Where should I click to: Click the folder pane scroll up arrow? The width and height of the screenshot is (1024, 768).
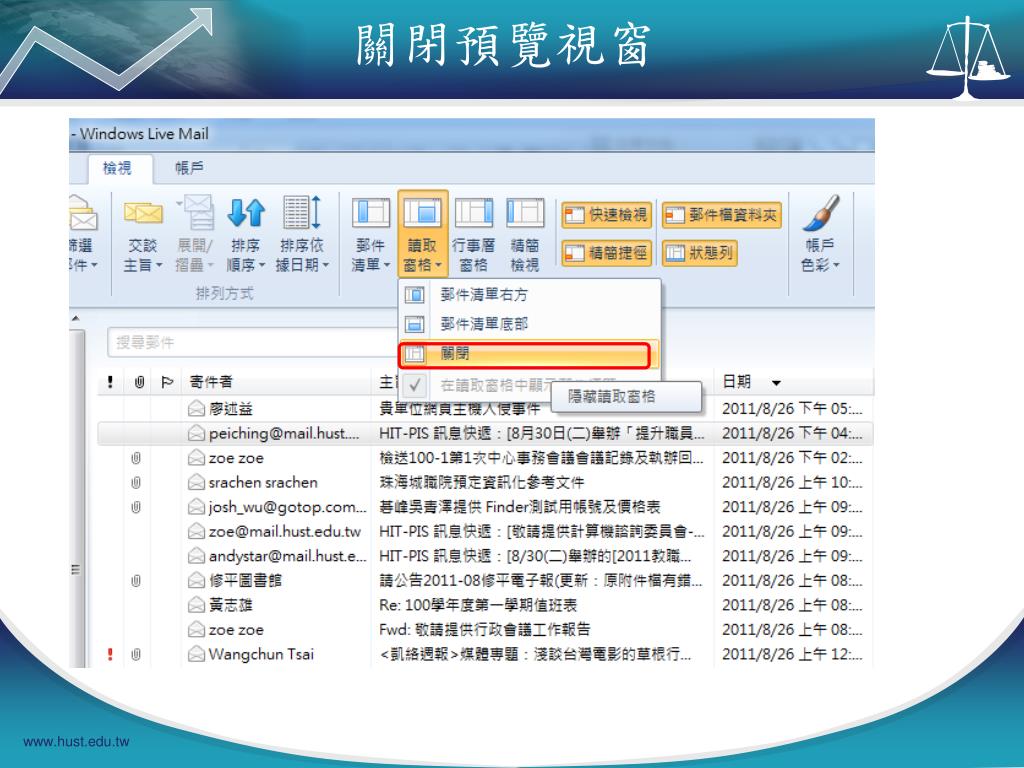click(x=76, y=319)
